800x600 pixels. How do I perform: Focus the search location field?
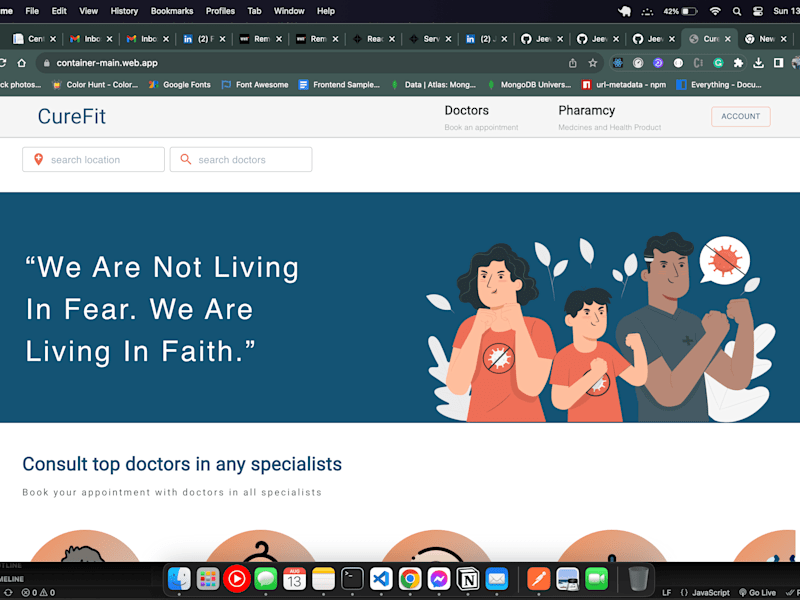click(93, 160)
